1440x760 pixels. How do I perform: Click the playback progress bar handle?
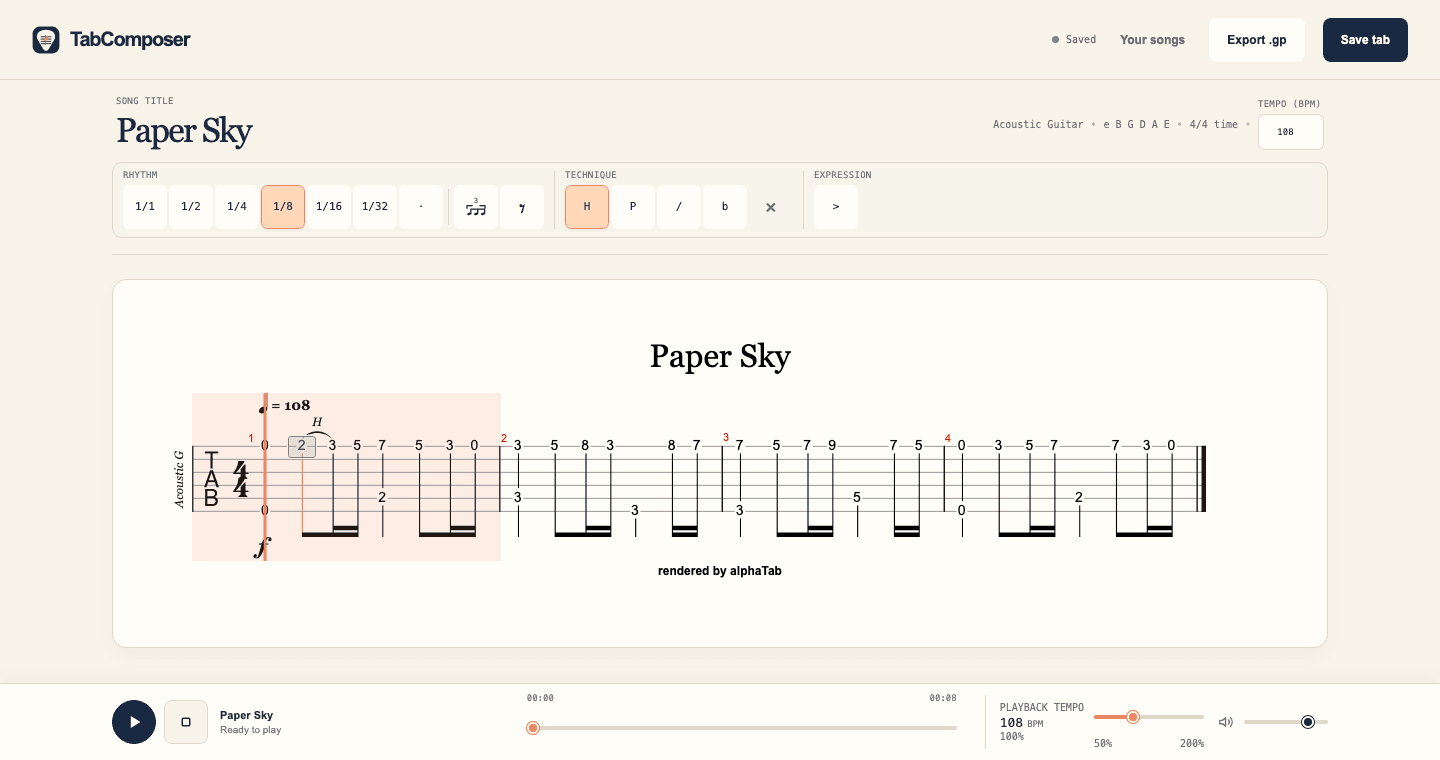coord(533,728)
